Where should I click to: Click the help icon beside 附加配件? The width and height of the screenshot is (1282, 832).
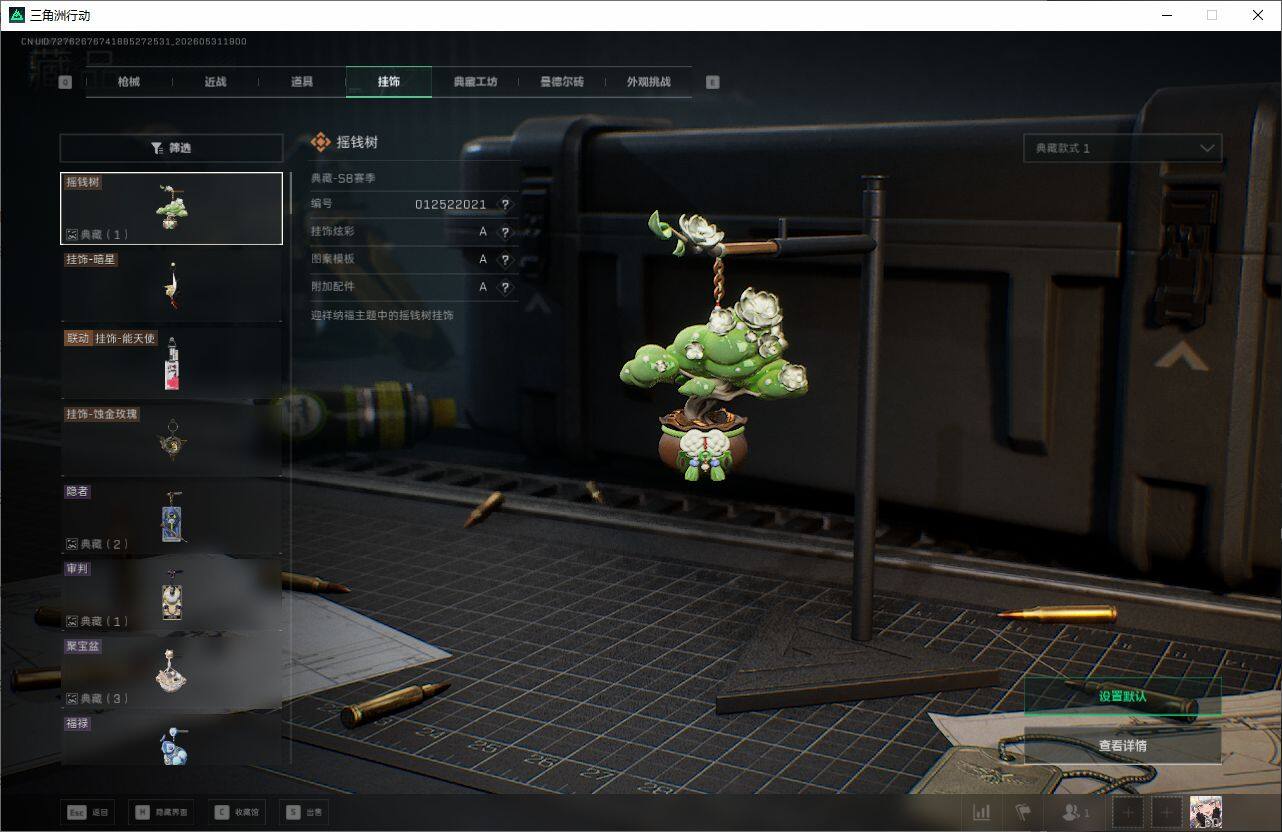point(505,287)
